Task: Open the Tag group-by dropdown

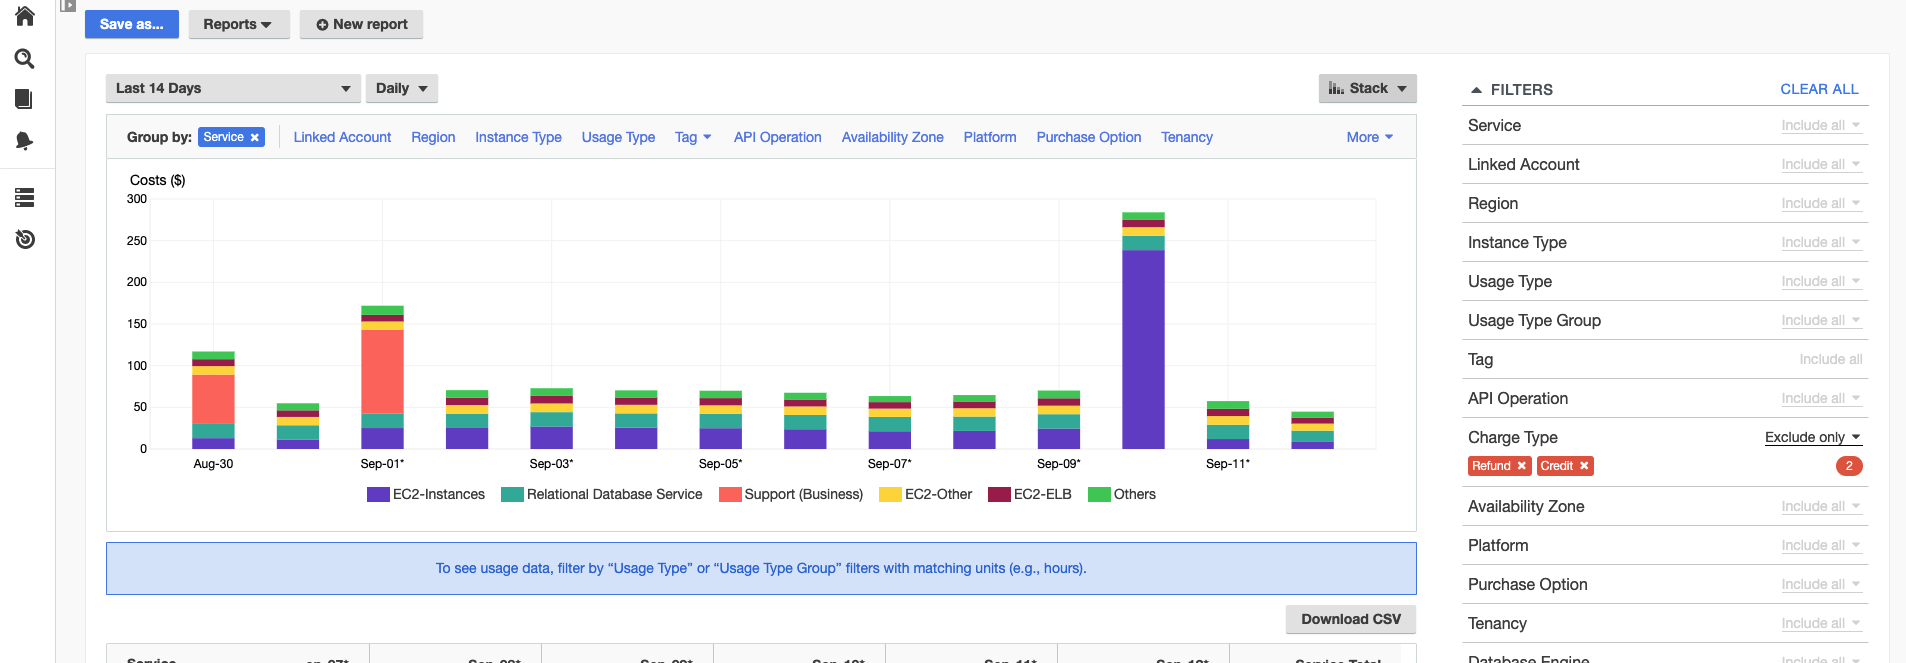Action: (693, 137)
